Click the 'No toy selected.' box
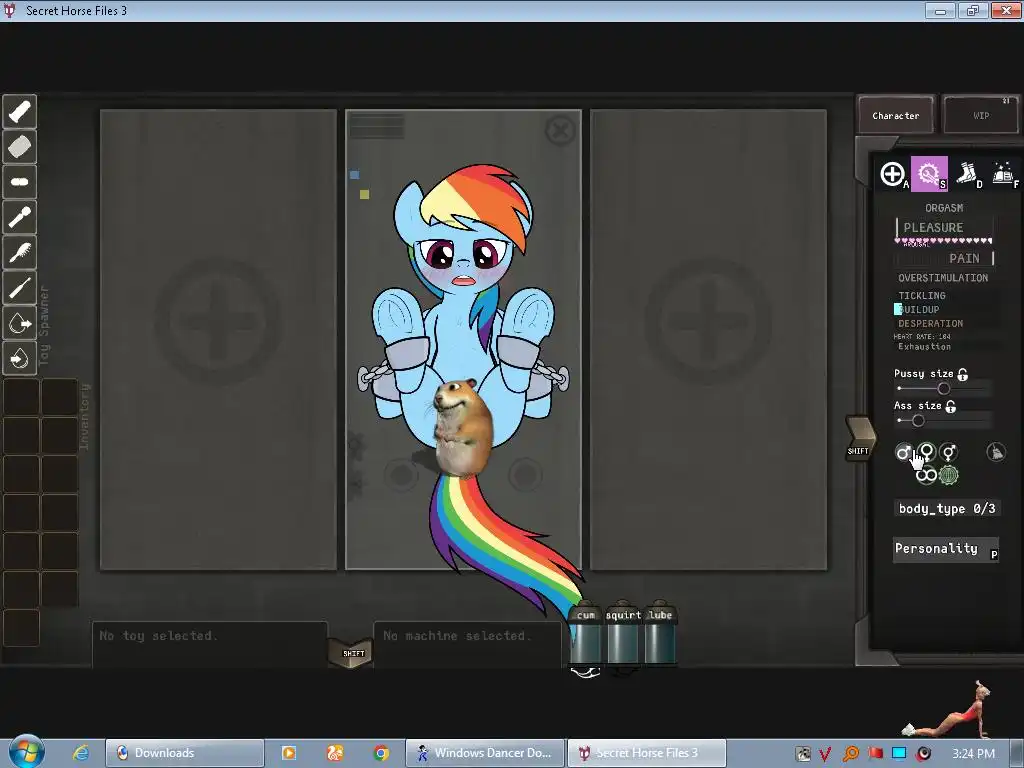Viewport: 1024px width, 768px height. click(x=210, y=644)
